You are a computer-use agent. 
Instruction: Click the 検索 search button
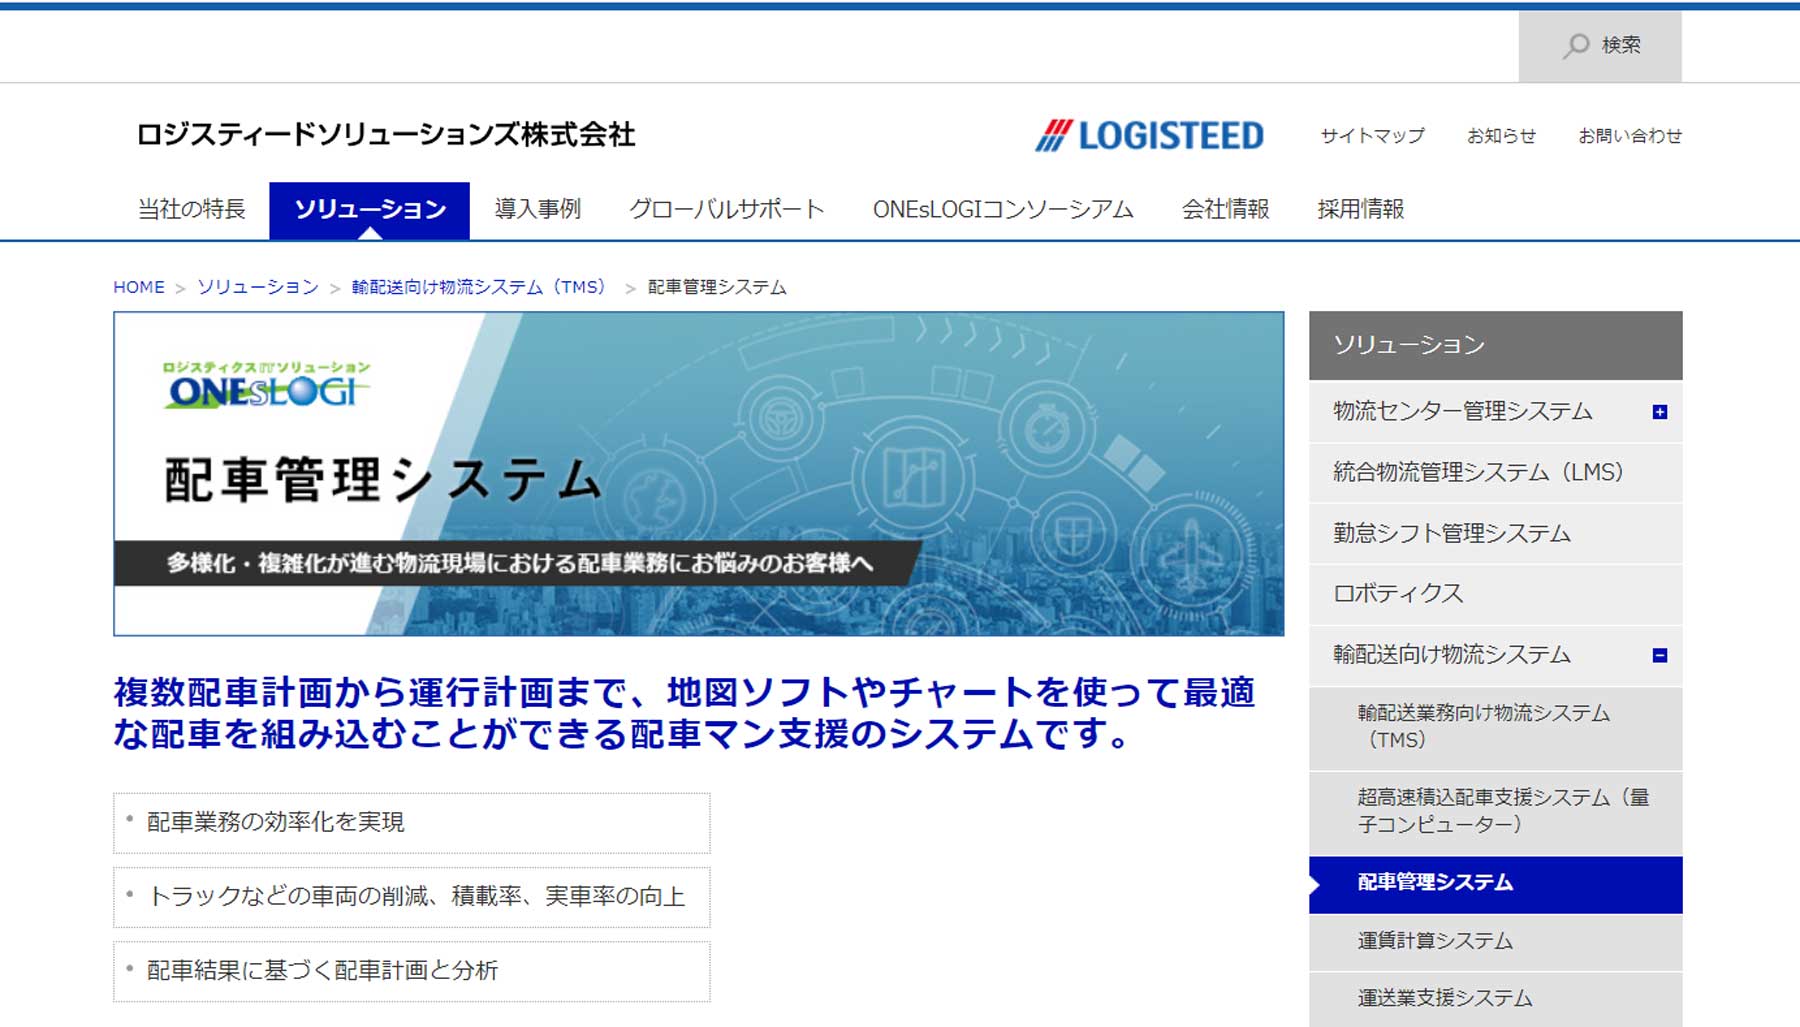(1600, 46)
